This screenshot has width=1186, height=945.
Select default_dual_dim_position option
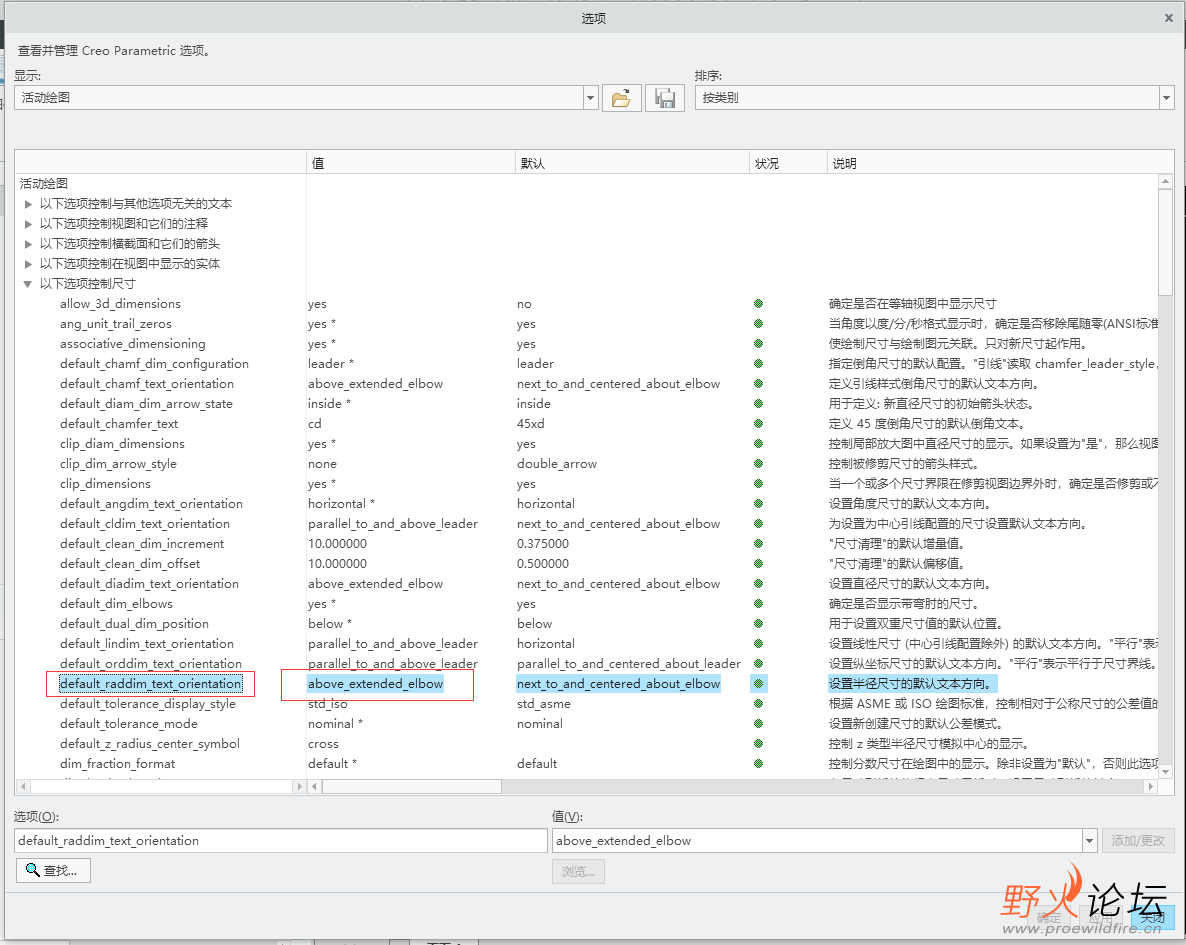click(x=134, y=624)
